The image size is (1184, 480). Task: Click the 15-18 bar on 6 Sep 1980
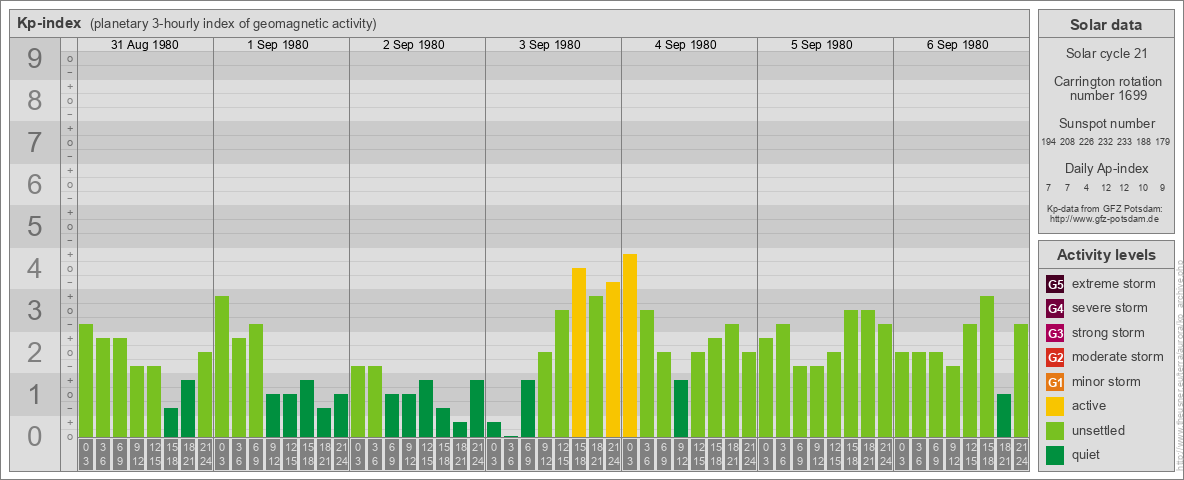coord(987,367)
